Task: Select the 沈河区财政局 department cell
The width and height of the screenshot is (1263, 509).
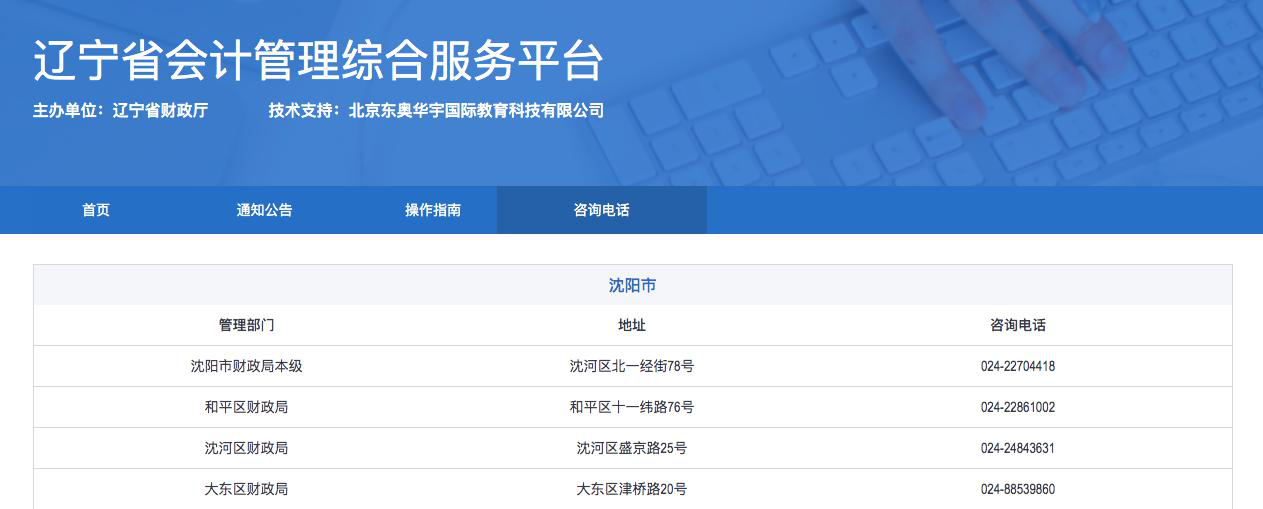Action: point(246,448)
